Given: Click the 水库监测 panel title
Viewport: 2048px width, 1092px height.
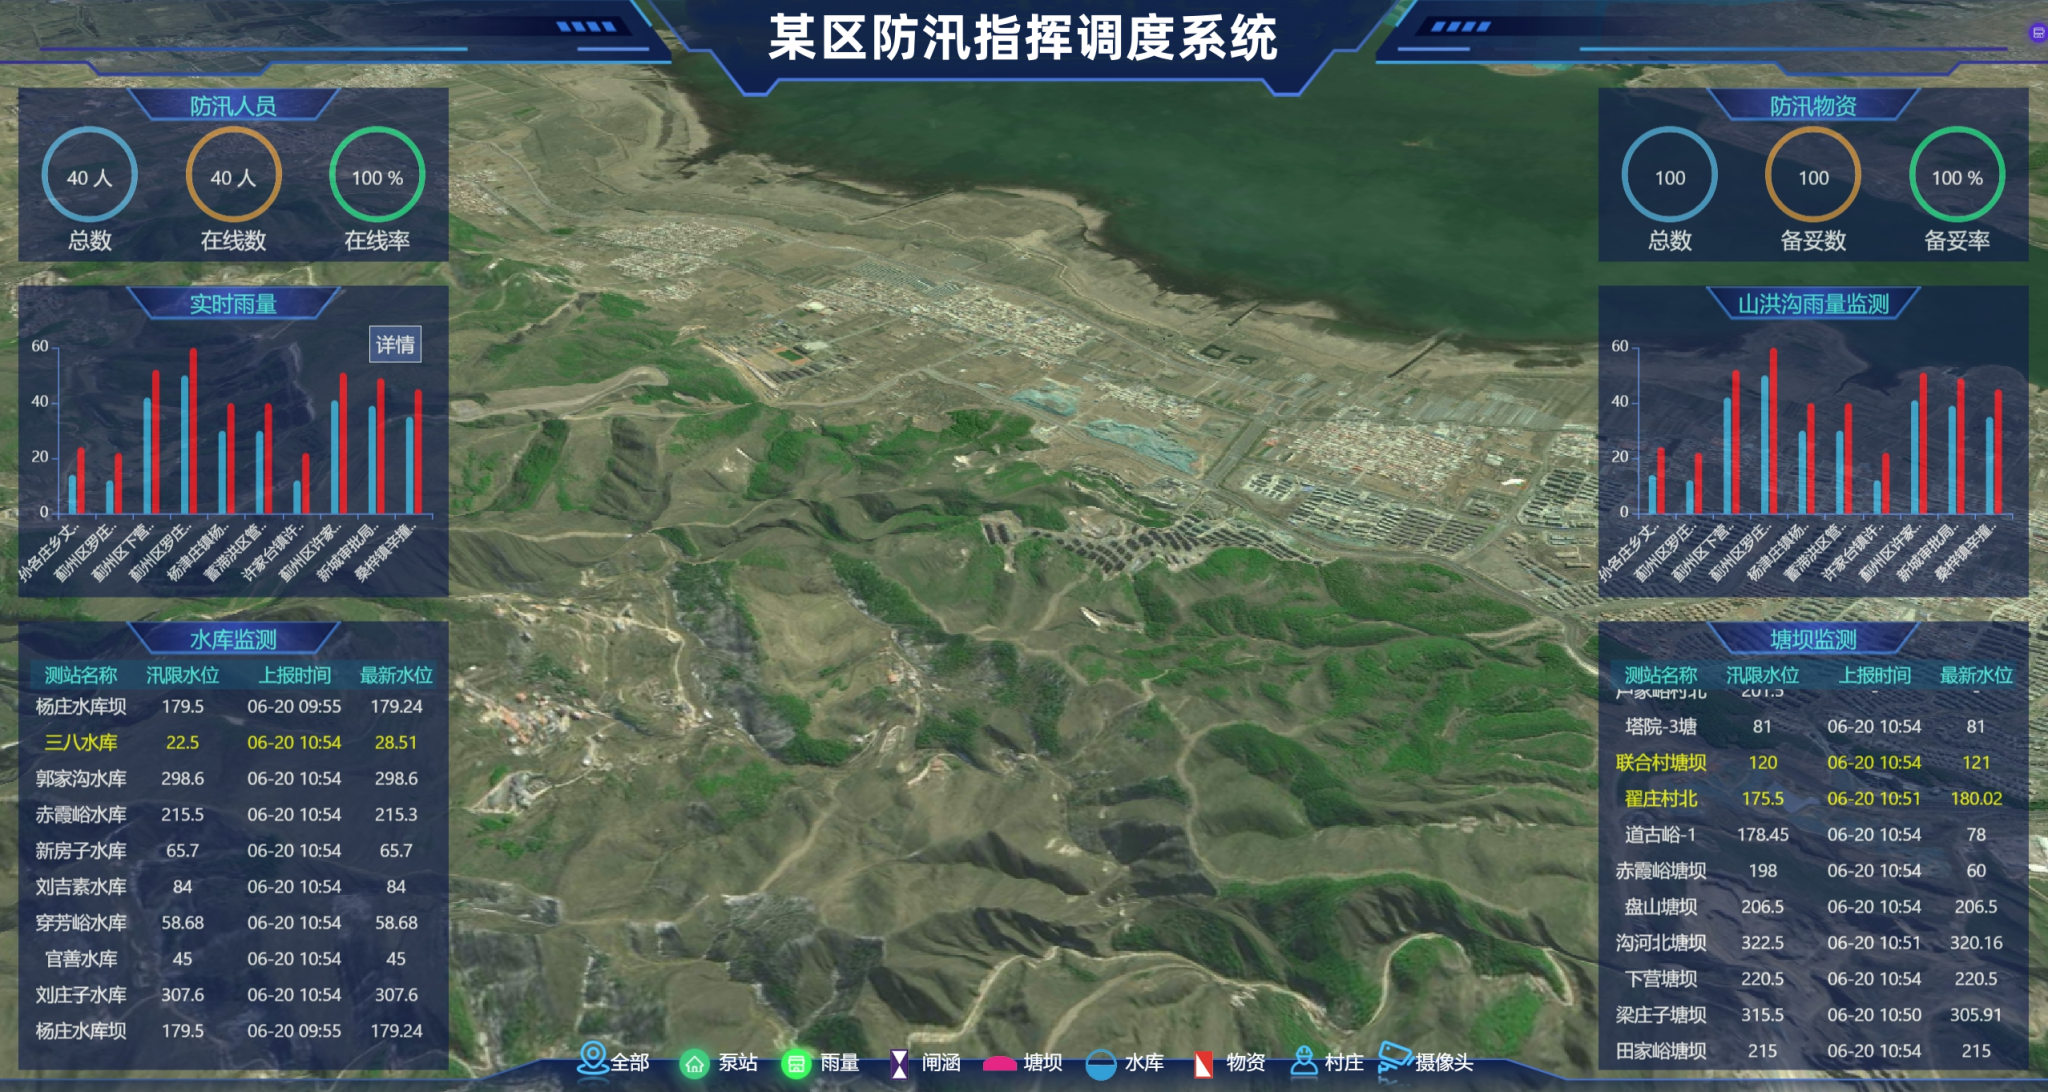Looking at the screenshot, I should pyautogui.click(x=233, y=640).
